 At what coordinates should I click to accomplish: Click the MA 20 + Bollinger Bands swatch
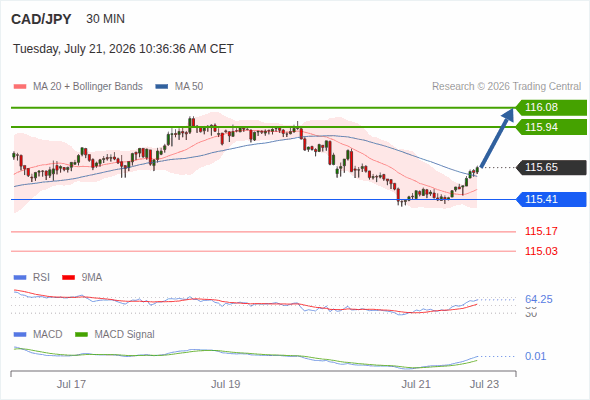[20, 87]
